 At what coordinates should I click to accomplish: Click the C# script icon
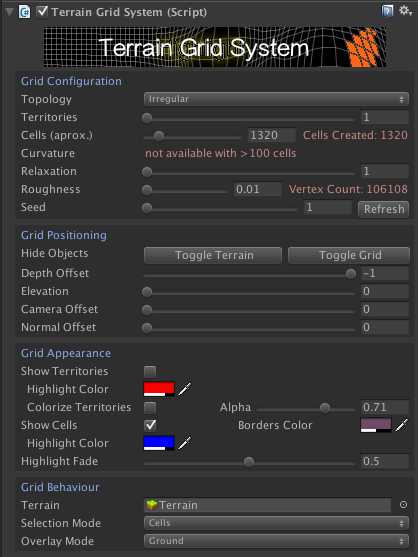click(x=25, y=12)
